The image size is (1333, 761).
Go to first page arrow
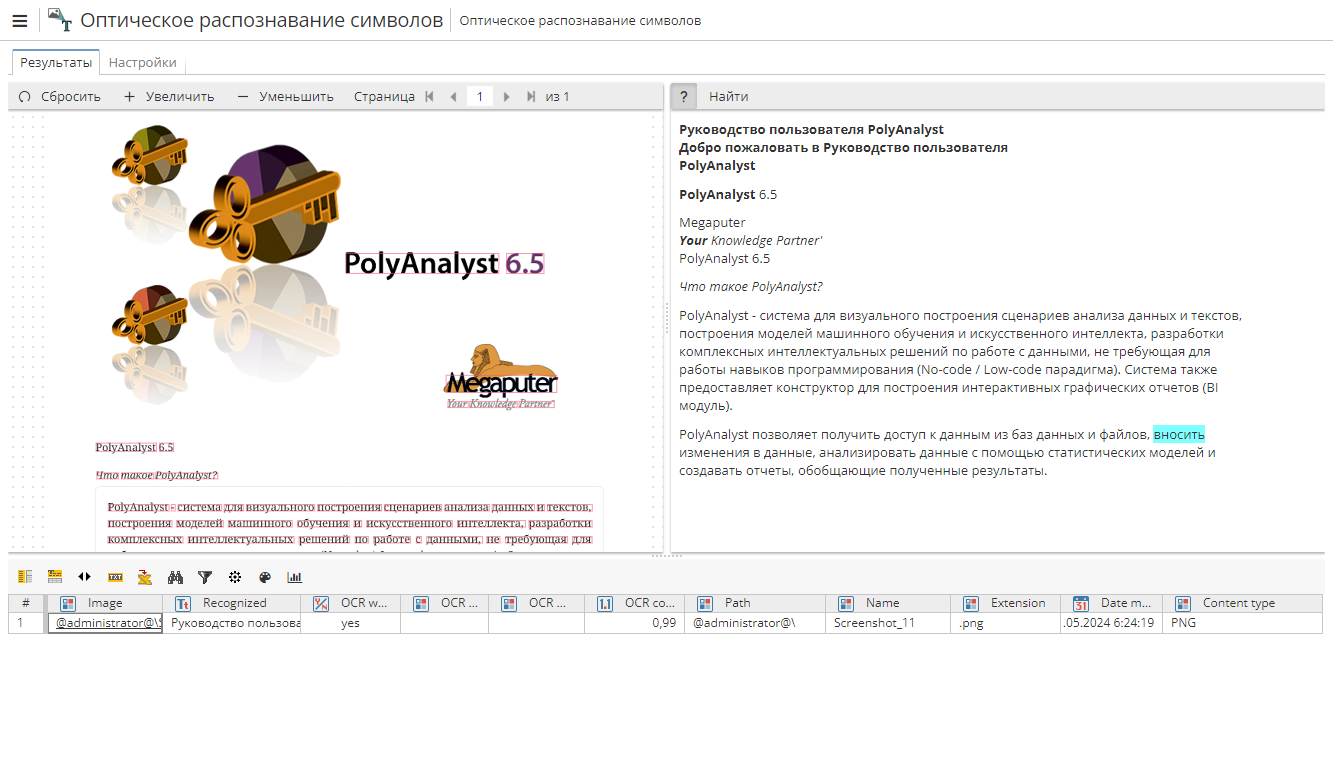click(430, 97)
